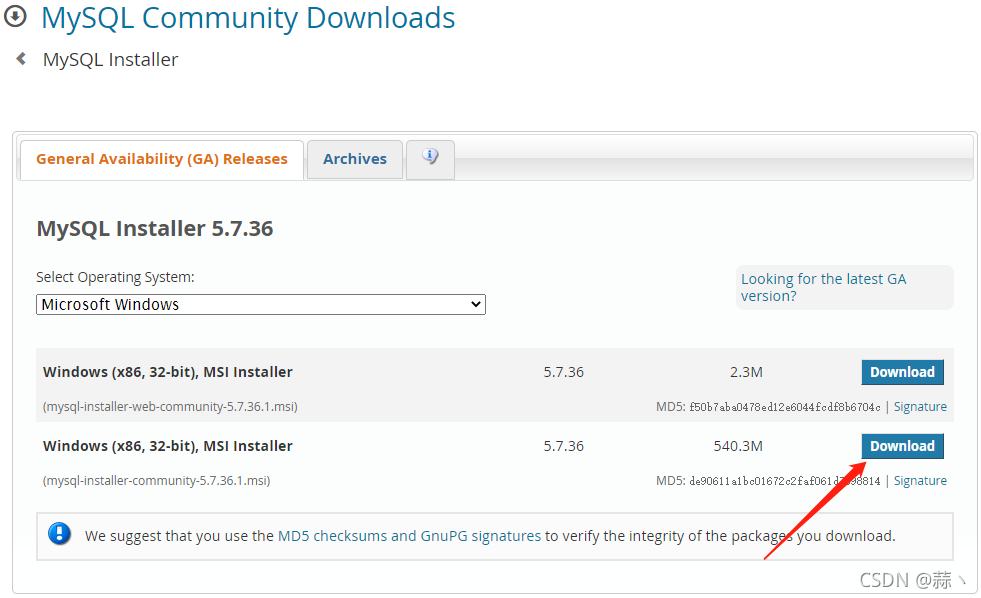The image size is (981, 598).
Task: Download the 540.3M community MSI installer
Action: [902, 446]
